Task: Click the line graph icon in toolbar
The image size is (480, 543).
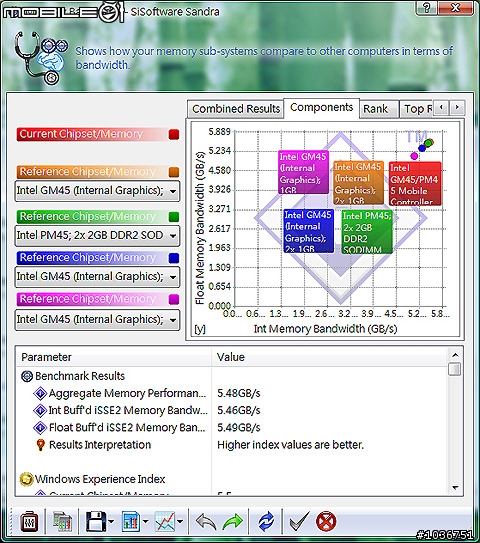Action: (x=165, y=521)
